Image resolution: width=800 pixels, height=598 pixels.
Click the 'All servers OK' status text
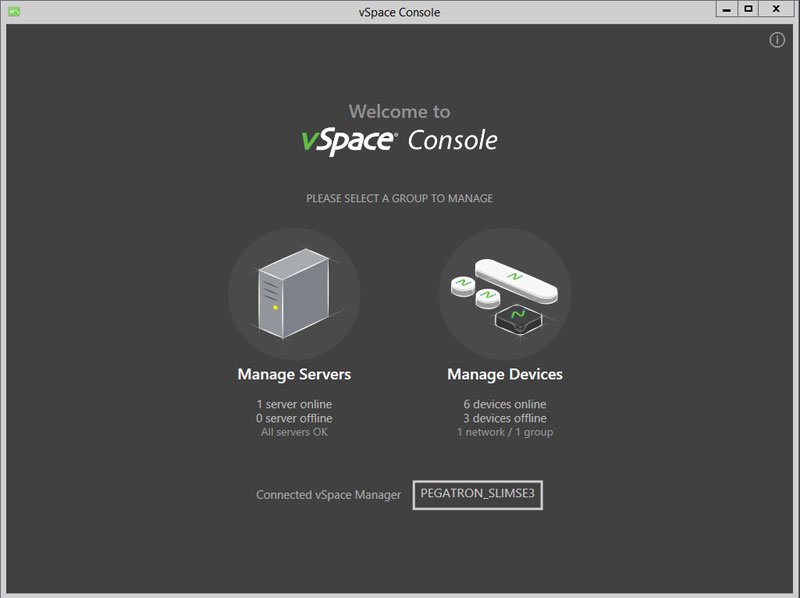click(294, 432)
